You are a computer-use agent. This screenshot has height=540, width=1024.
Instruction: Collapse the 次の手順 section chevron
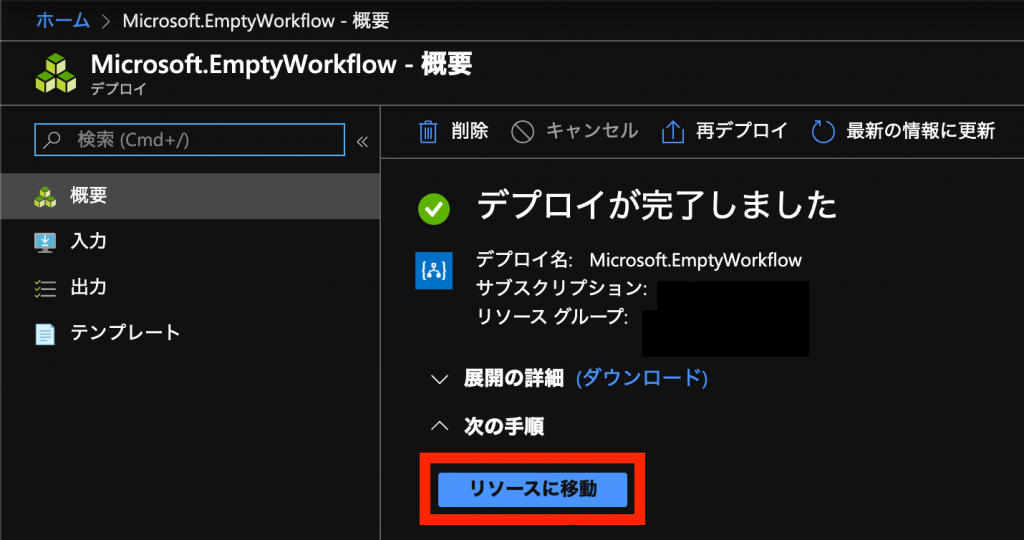pyautogui.click(x=440, y=426)
